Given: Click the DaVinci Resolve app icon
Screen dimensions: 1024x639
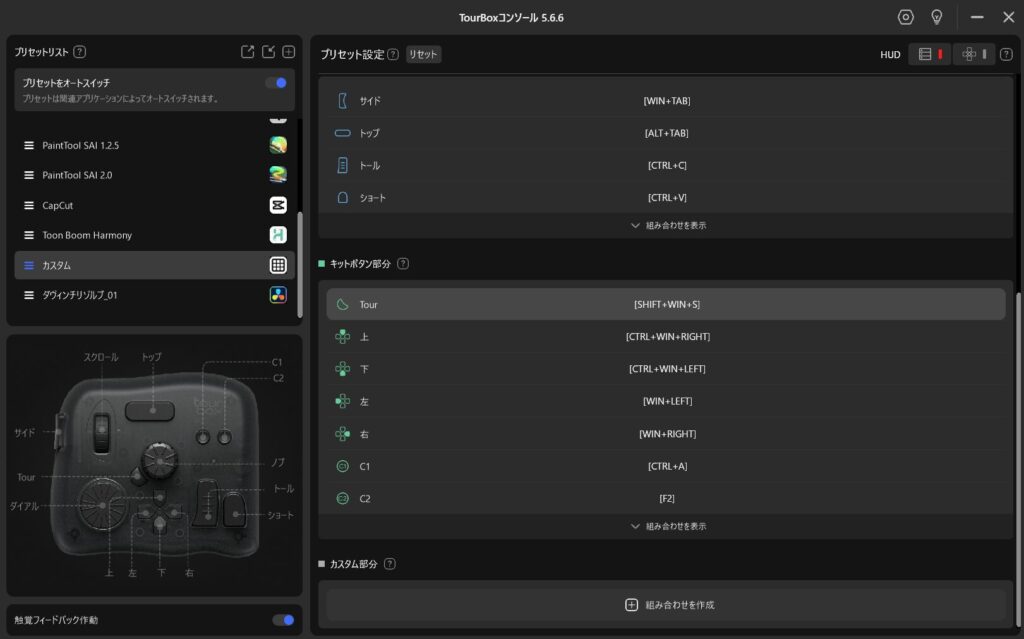Looking at the screenshot, I should [278, 295].
